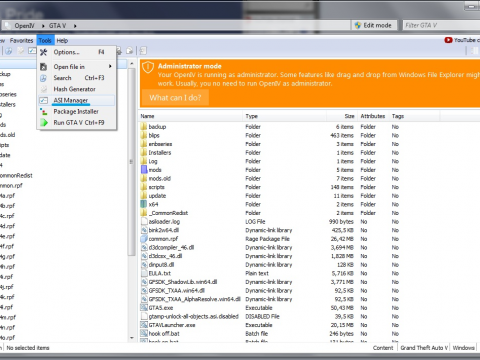The width and height of the screenshot is (480, 360).
Task: Click the ASI Manager icon
Action: 43,100
